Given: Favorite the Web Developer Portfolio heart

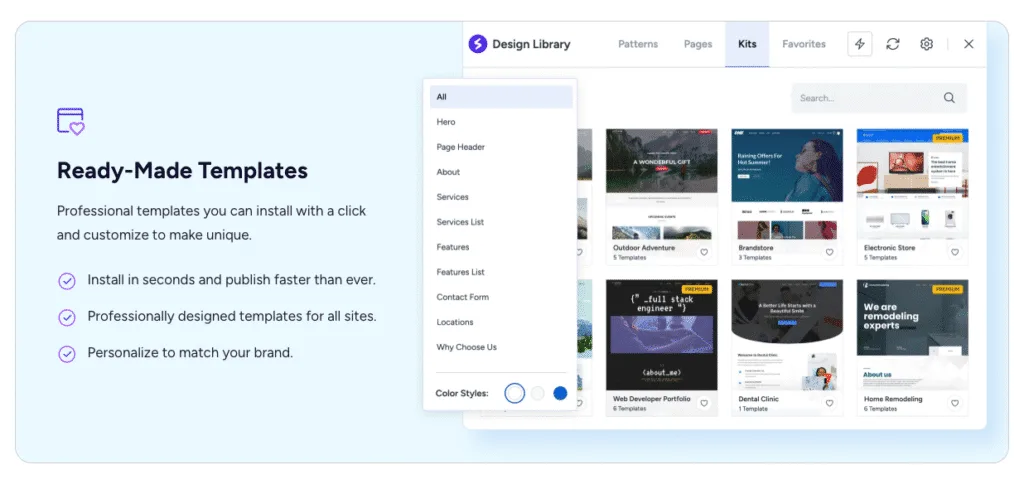Looking at the screenshot, I should pos(704,403).
